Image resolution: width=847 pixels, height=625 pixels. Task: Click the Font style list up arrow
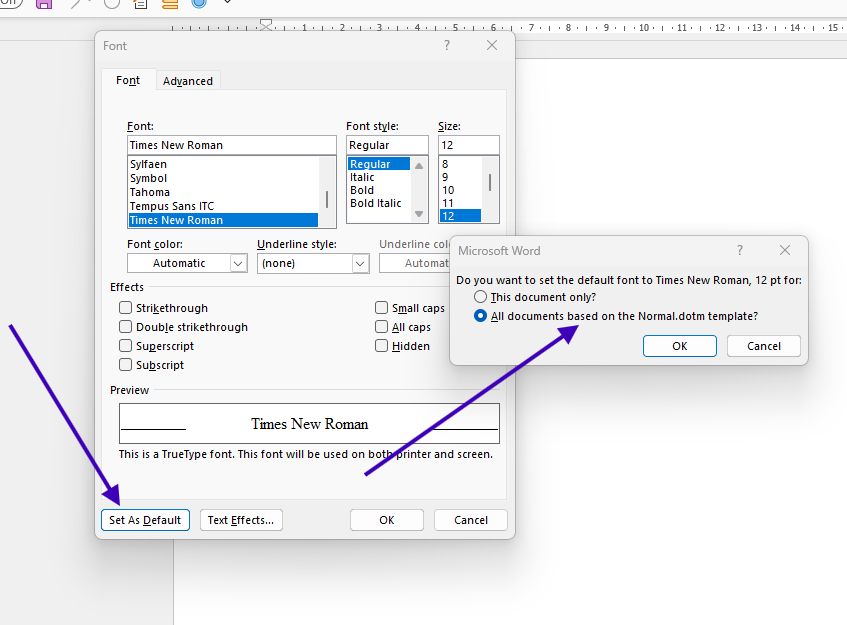click(x=419, y=165)
